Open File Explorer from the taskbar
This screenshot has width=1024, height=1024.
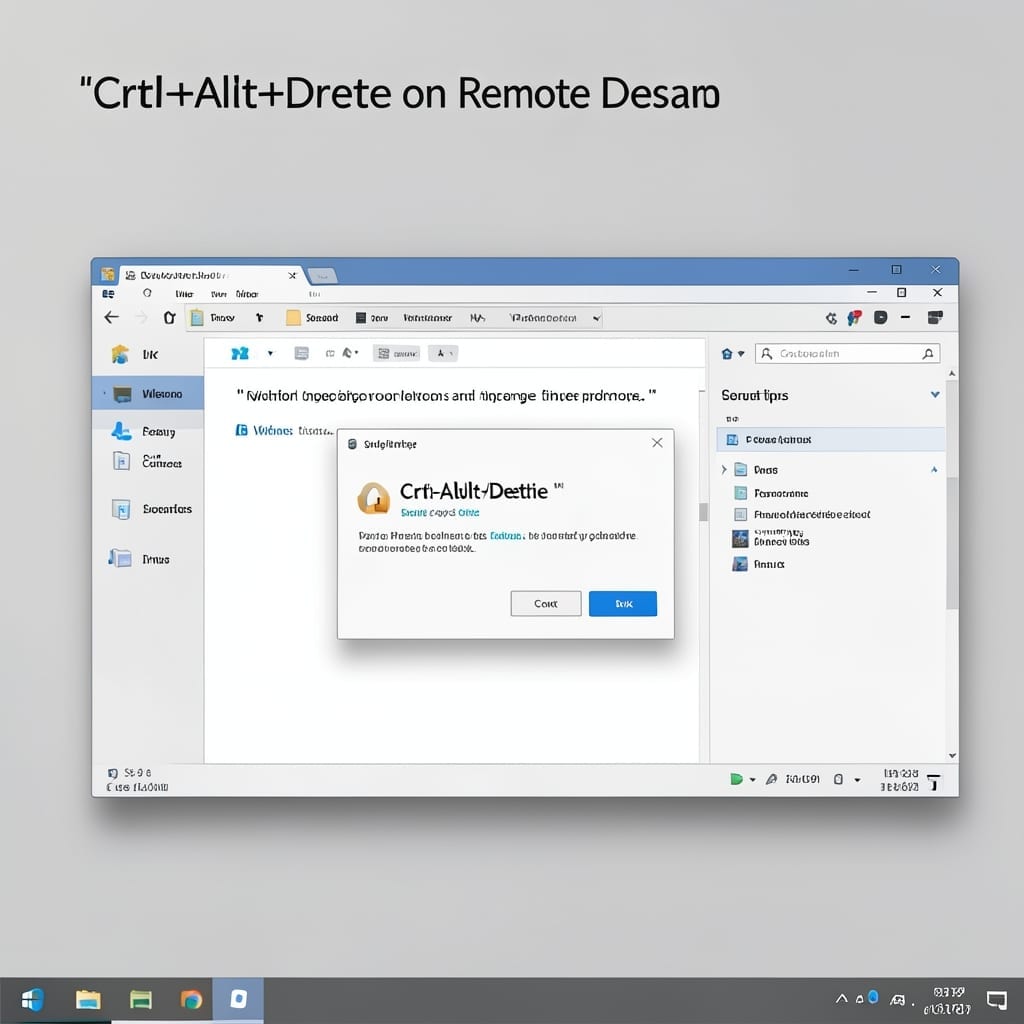point(88,999)
